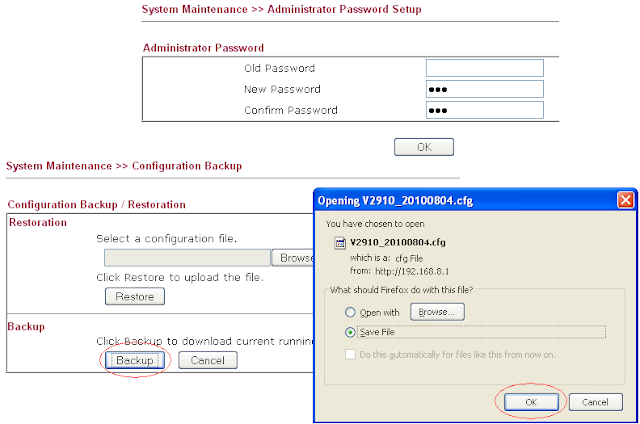Click the Configuration Backup page heading
Viewport: 640px width, 424px height.
[x=124, y=166]
